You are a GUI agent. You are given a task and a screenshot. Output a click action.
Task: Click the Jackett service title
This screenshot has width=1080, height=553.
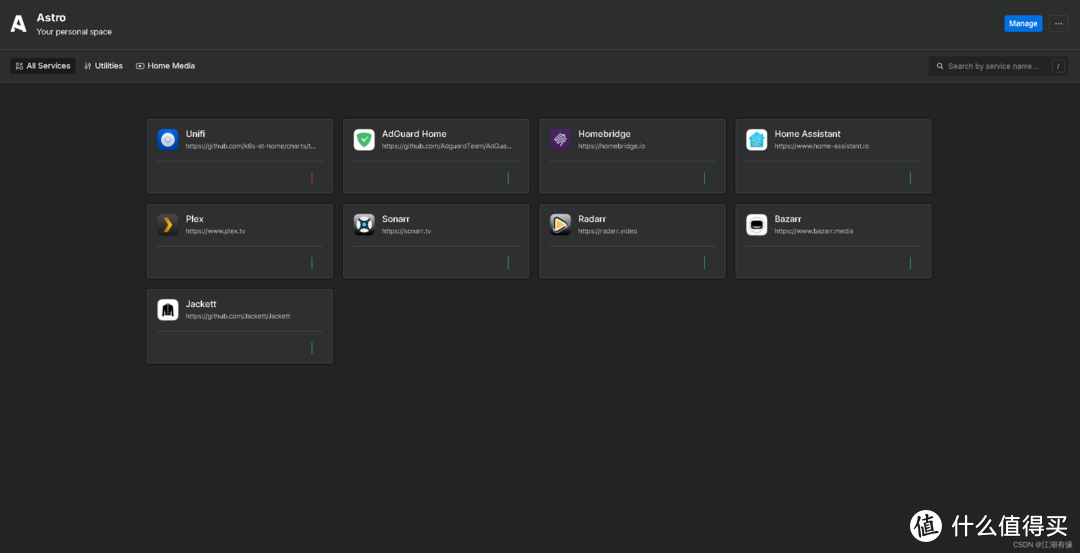[201, 304]
